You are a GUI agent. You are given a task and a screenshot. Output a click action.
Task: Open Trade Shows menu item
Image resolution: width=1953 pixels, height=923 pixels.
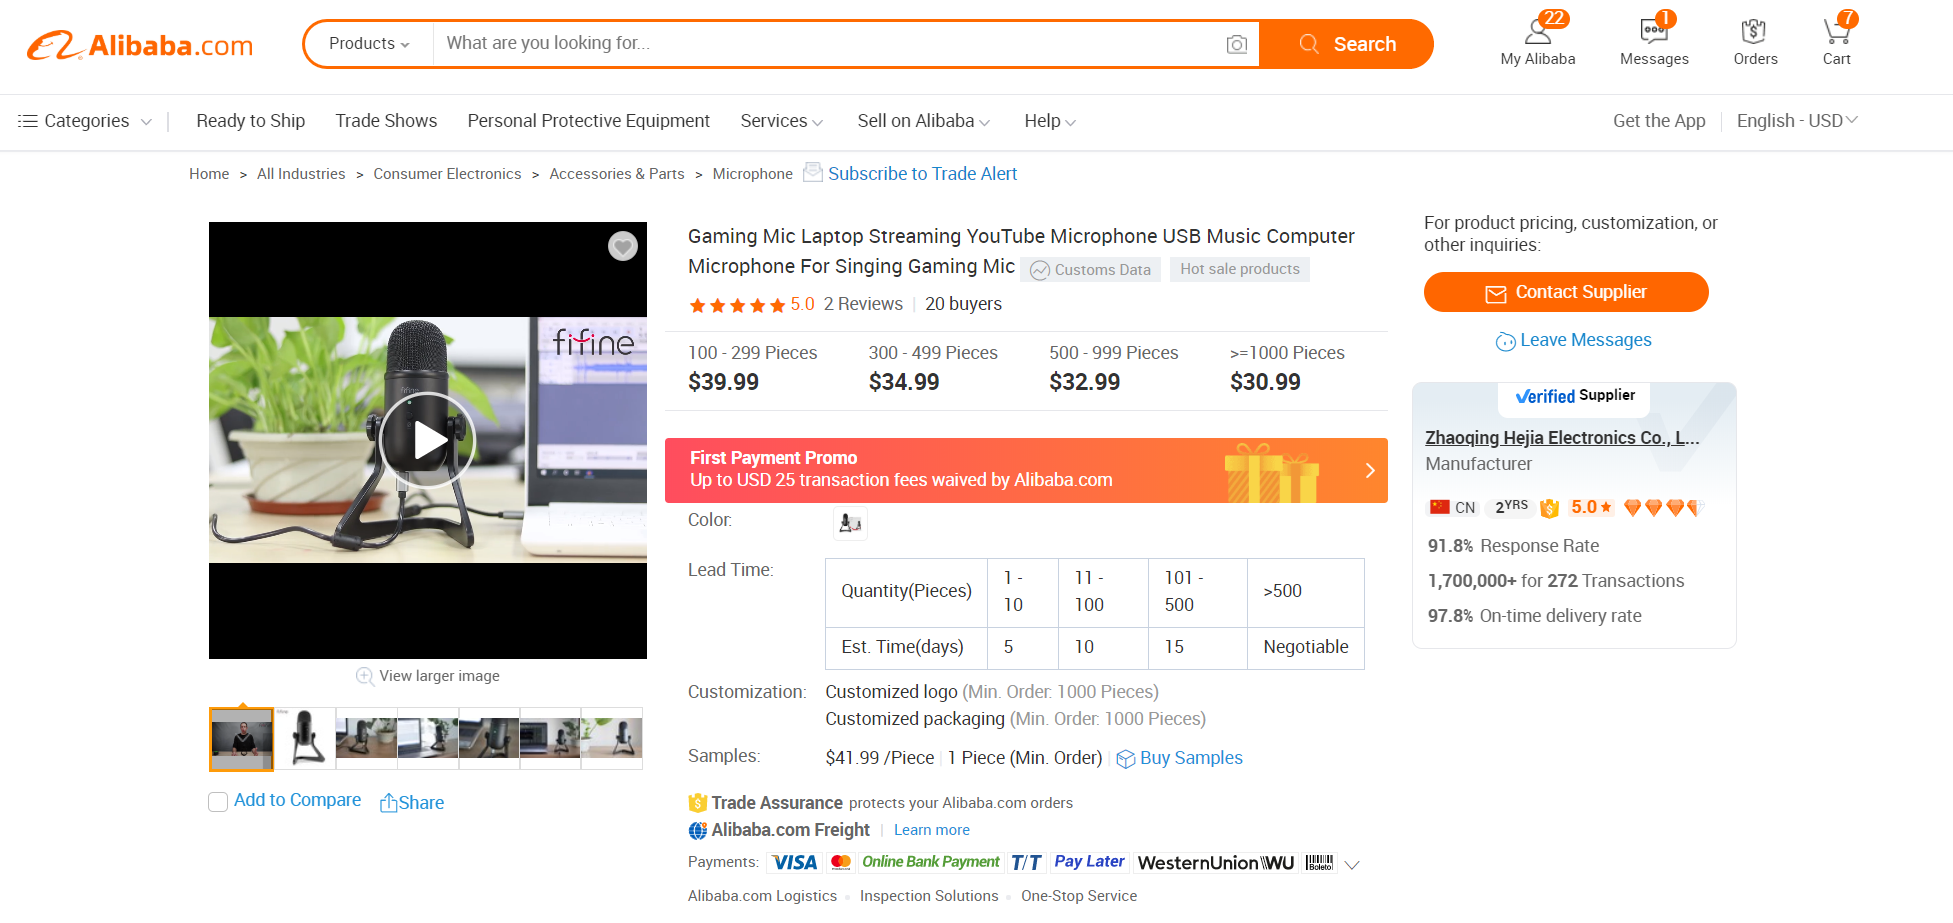[x=386, y=121]
